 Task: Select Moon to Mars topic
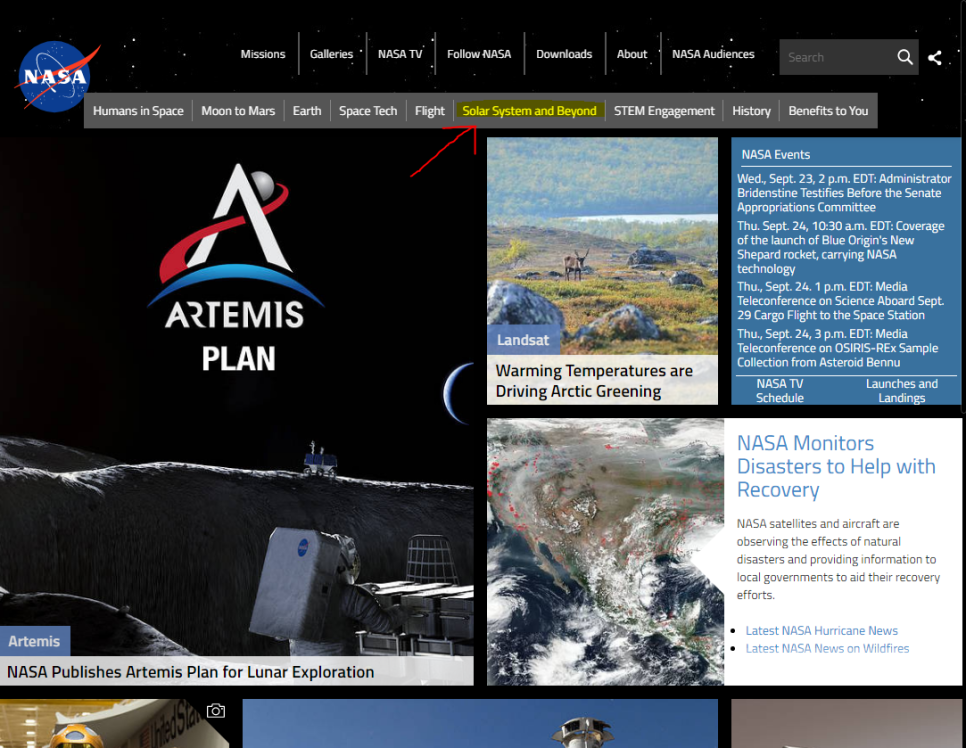tap(238, 111)
